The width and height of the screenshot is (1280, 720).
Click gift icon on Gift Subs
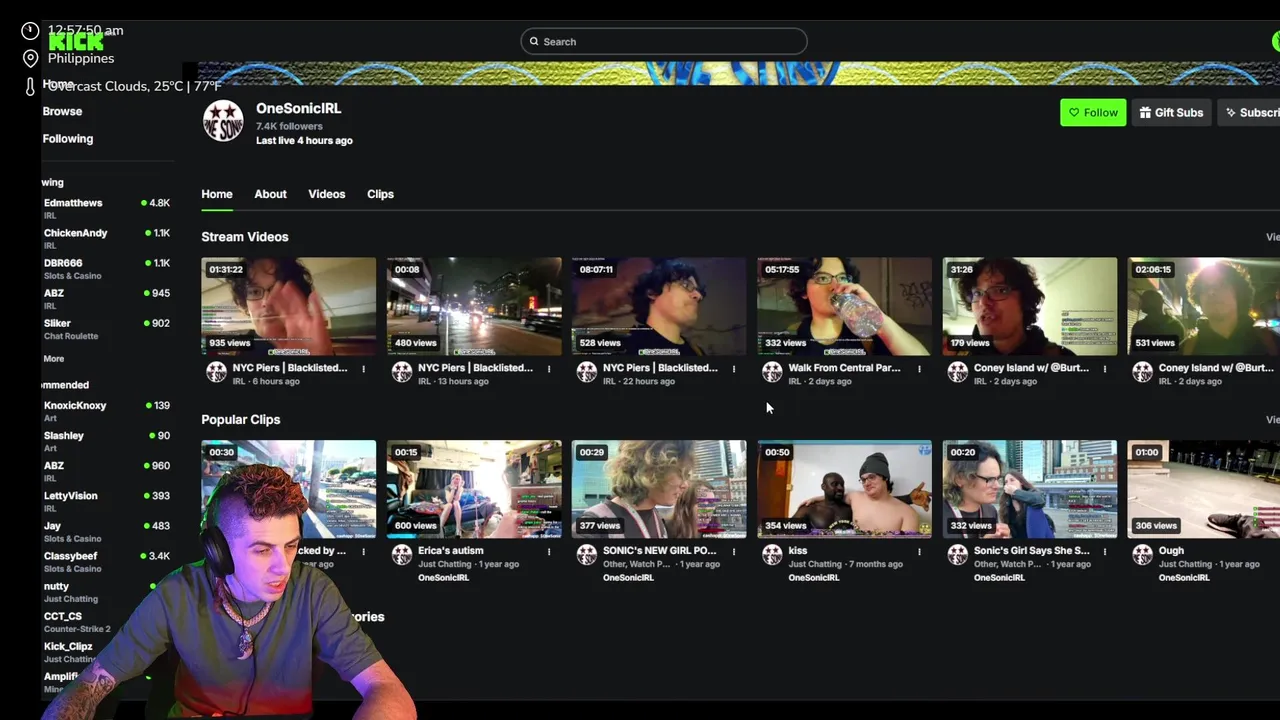pyautogui.click(x=1145, y=113)
